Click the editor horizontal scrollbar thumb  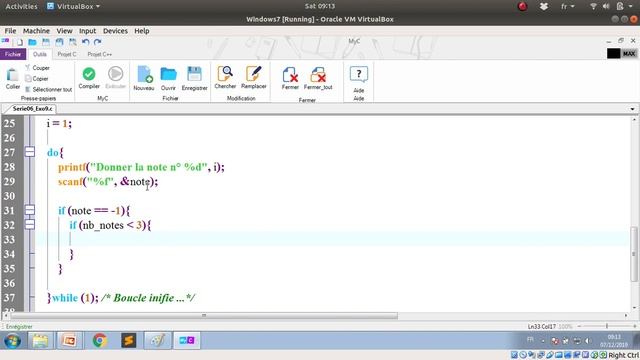pos(204,316)
